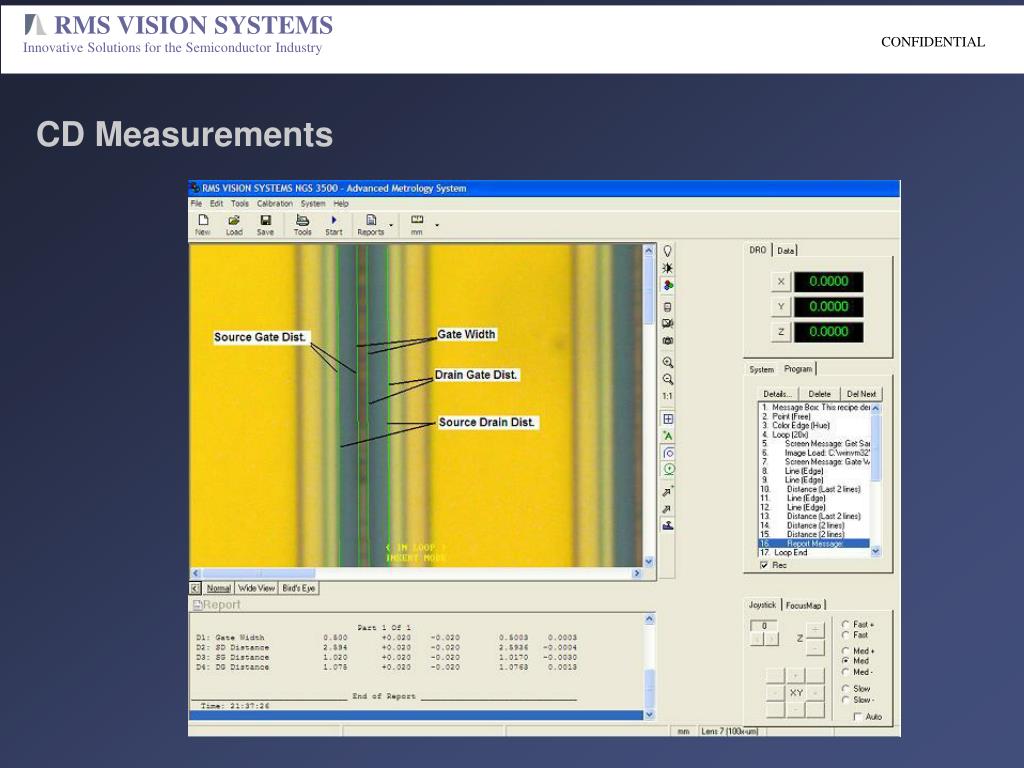Switch to the DRO tab
Image resolution: width=1024 pixels, height=768 pixels.
pos(758,249)
